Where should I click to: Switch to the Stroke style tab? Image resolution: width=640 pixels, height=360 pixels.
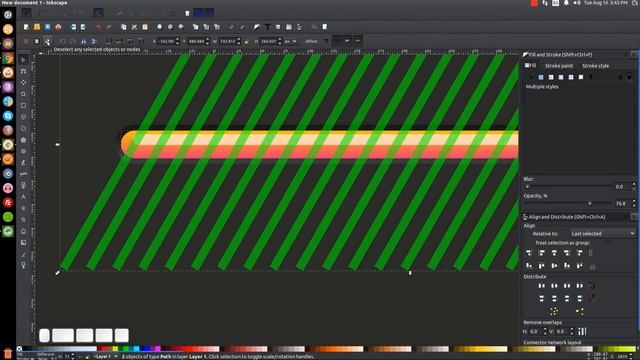tap(595, 66)
